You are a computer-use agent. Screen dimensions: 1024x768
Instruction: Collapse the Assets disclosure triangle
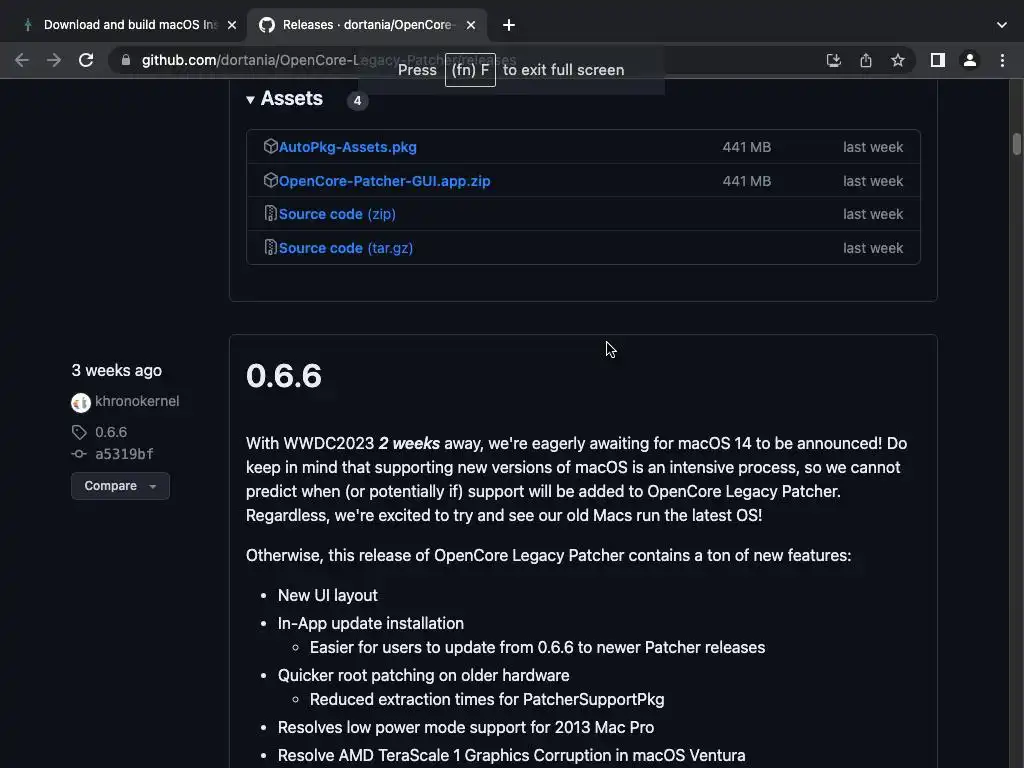pos(250,99)
